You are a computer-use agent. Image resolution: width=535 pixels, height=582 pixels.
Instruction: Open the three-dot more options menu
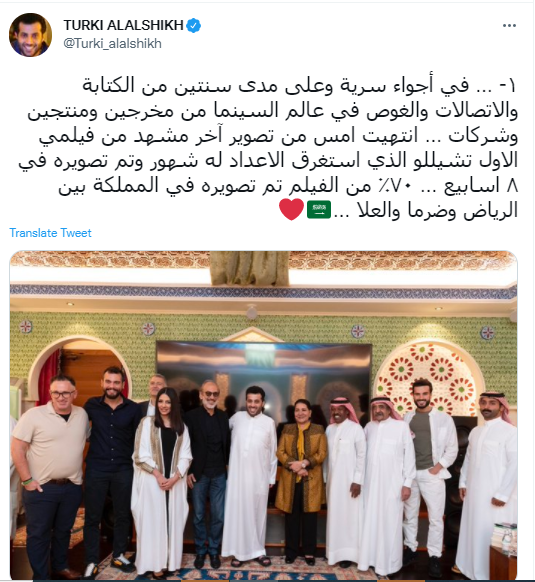tap(509, 26)
